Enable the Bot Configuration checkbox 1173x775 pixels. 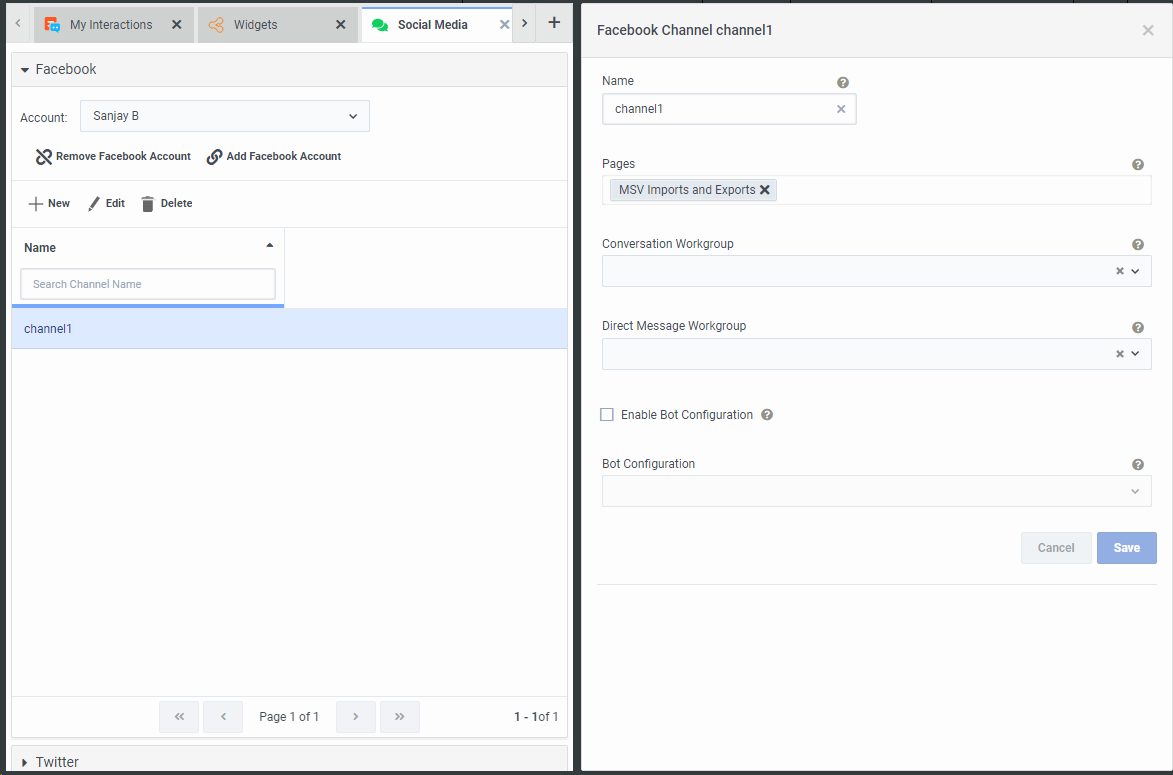tap(607, 415)
